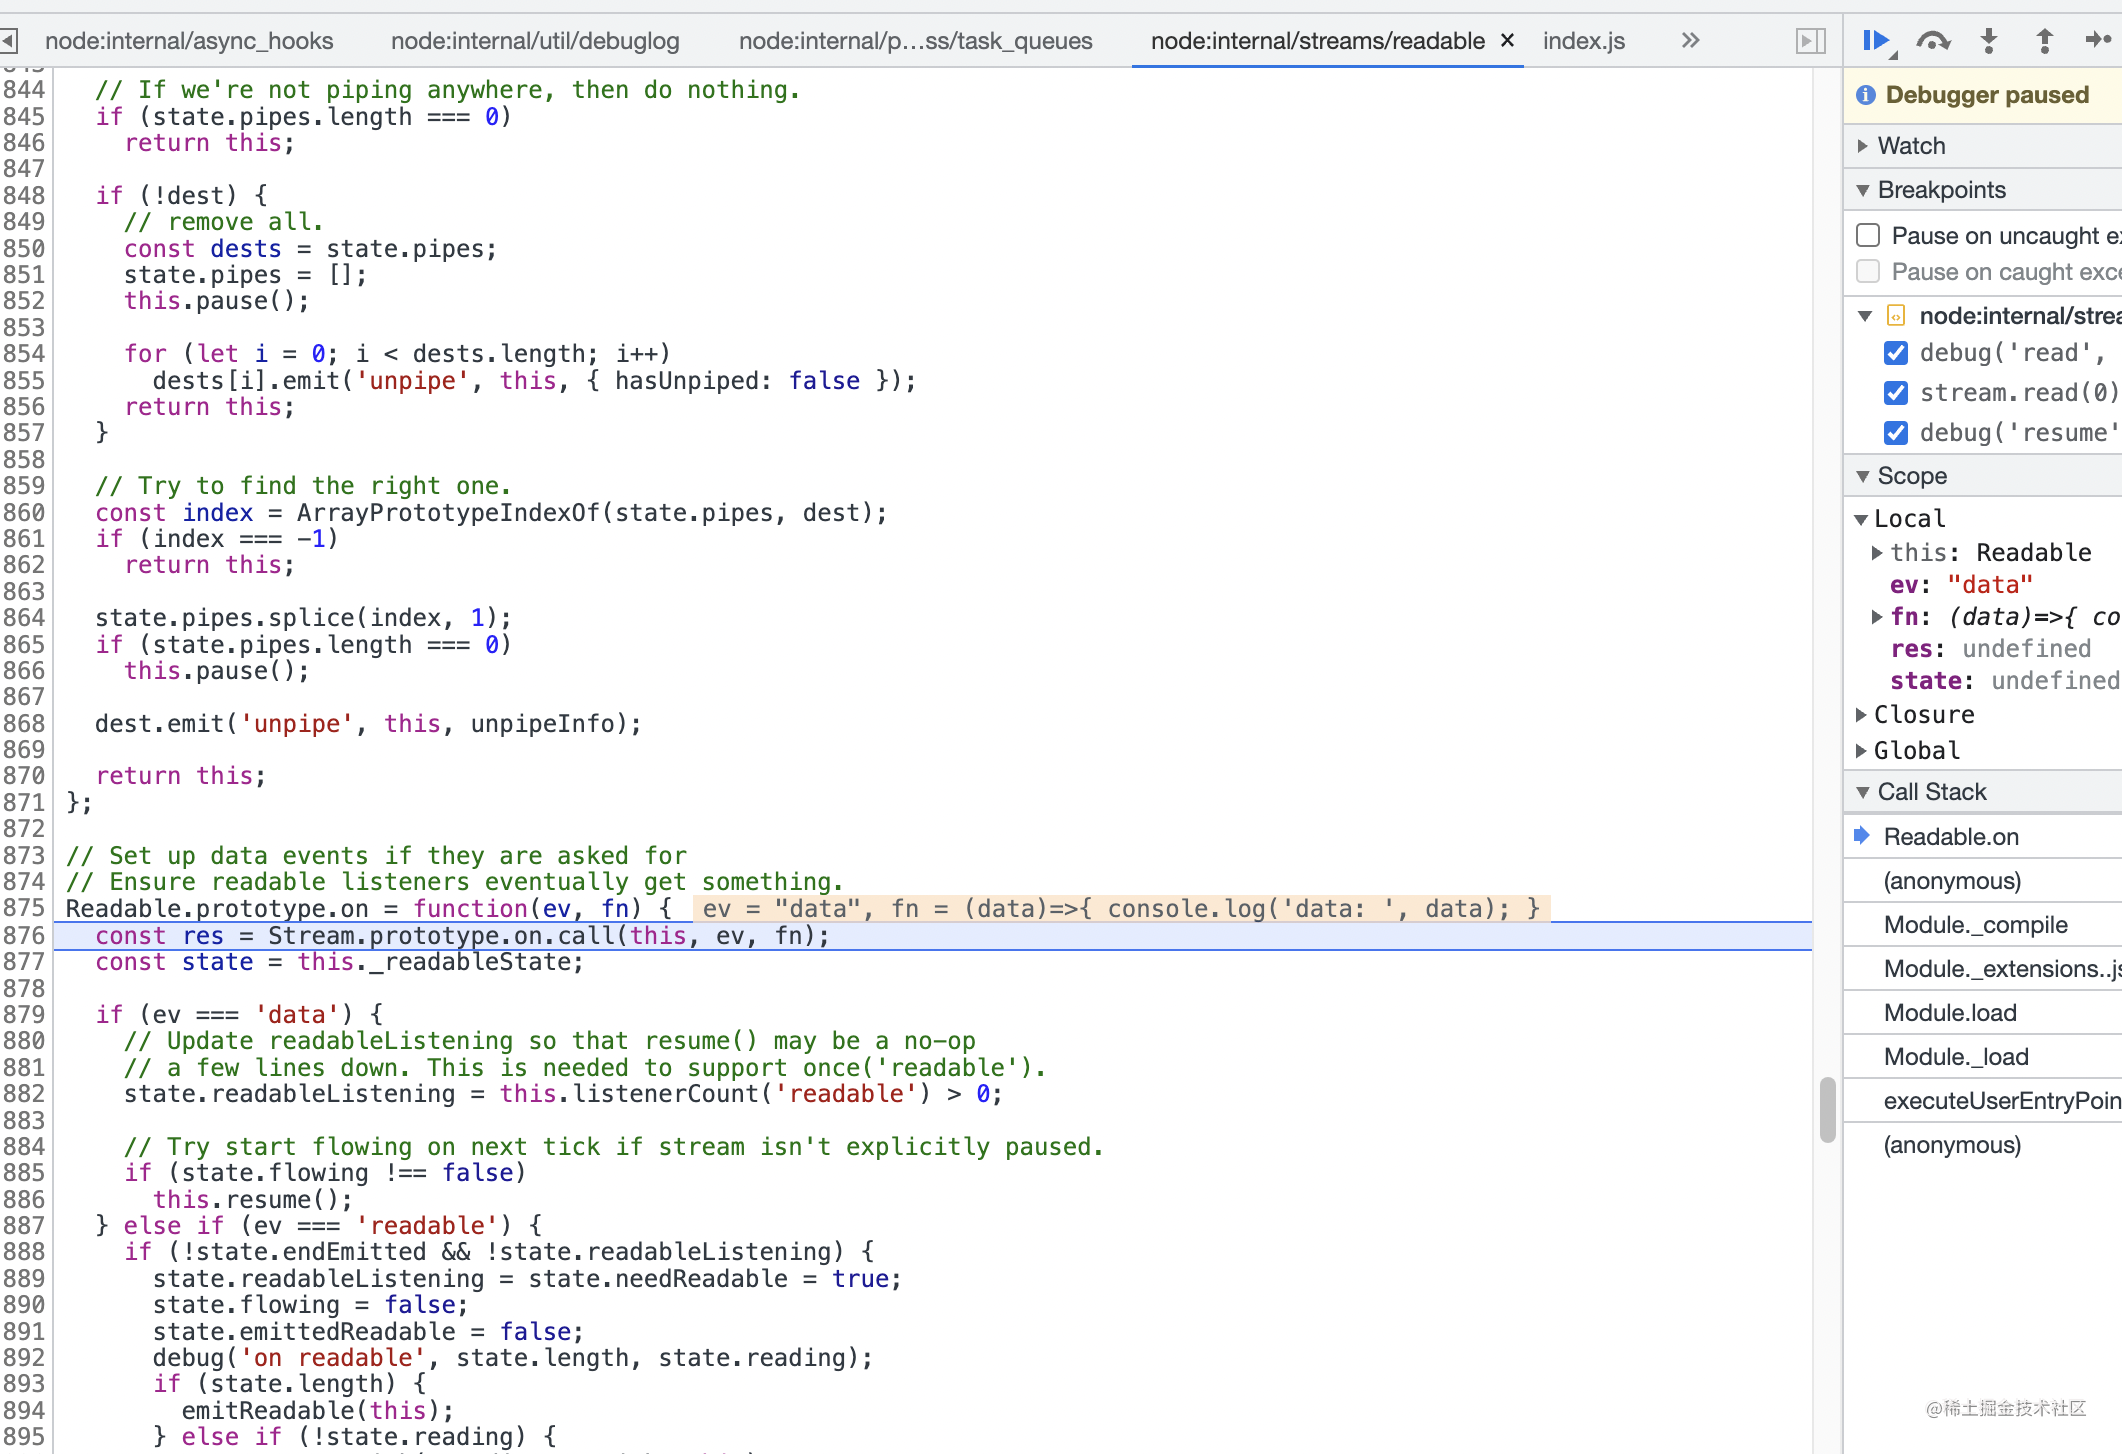Click the state: undefined scope variable
The width and height of the screenshot is (2122, 1454).
click(x=2004, y=681)
